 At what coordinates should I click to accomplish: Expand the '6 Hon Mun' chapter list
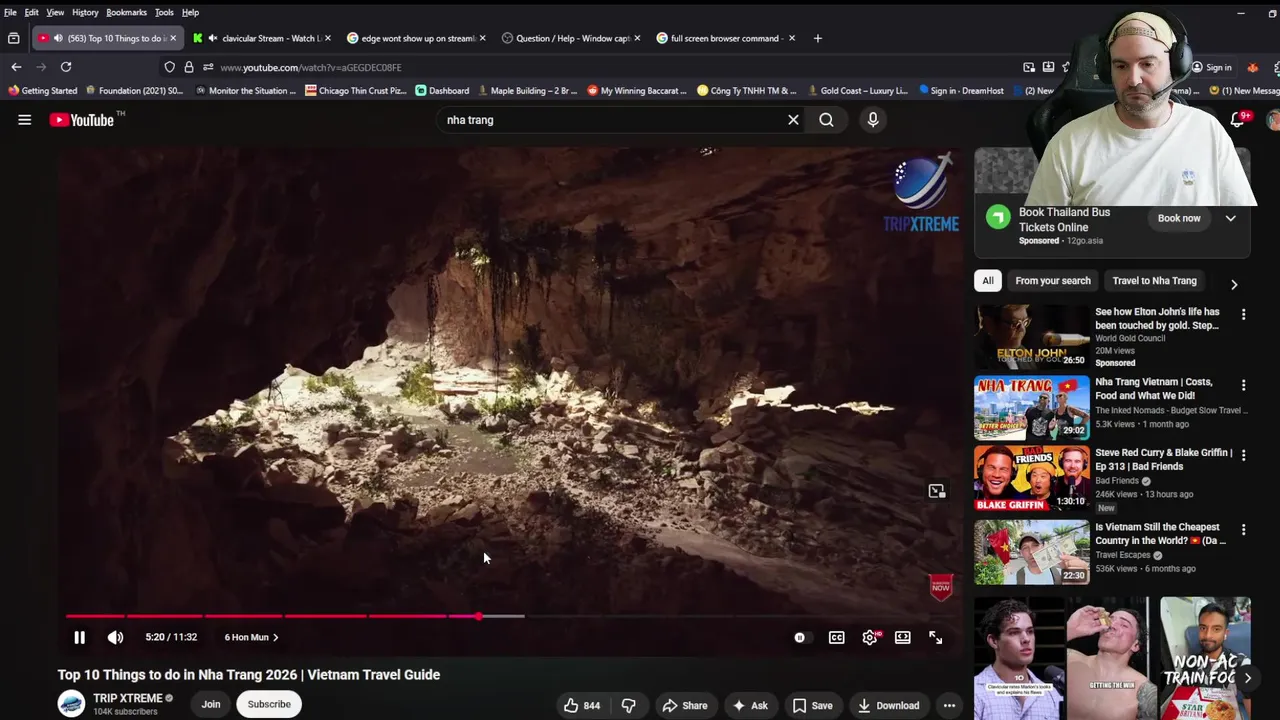pyautogui.click(x=251, y=637)
